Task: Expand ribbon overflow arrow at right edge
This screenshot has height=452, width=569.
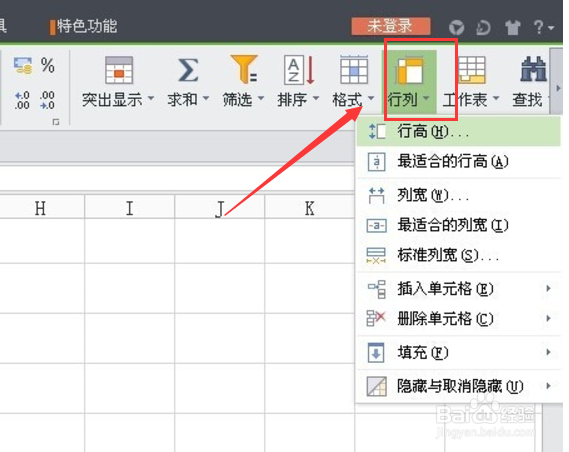Action: (558, 88)
